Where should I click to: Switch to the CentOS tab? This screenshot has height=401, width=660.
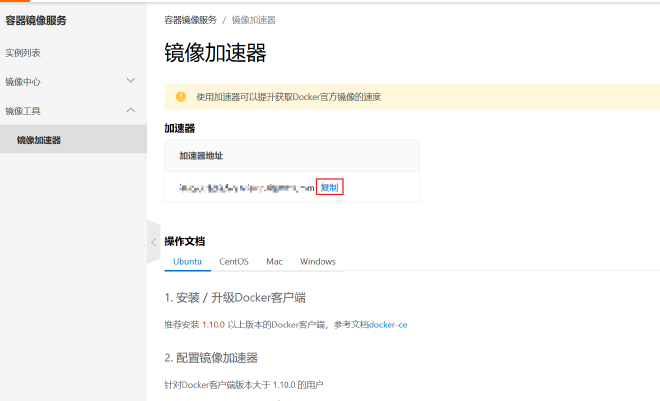click(x=234, y=261)
